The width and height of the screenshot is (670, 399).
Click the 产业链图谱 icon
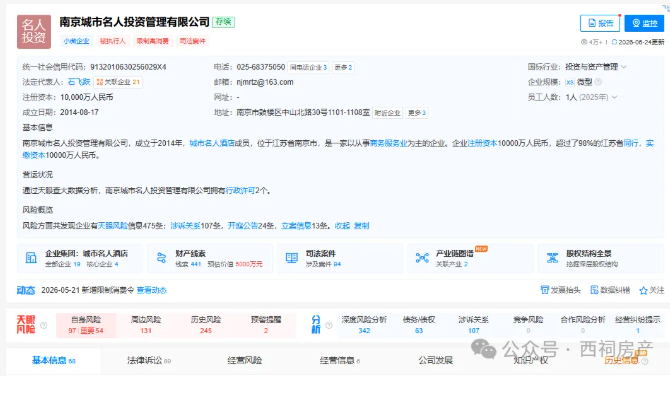click(422, 258)
